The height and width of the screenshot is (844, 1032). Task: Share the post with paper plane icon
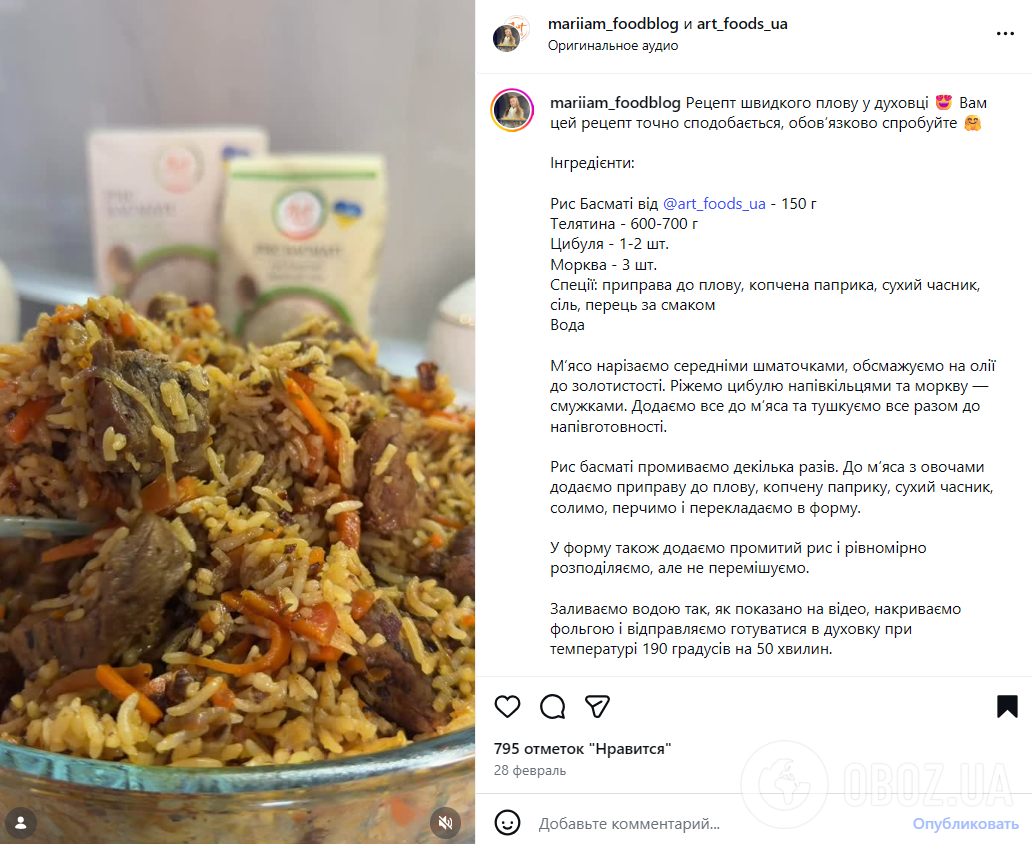coord(597,706)
